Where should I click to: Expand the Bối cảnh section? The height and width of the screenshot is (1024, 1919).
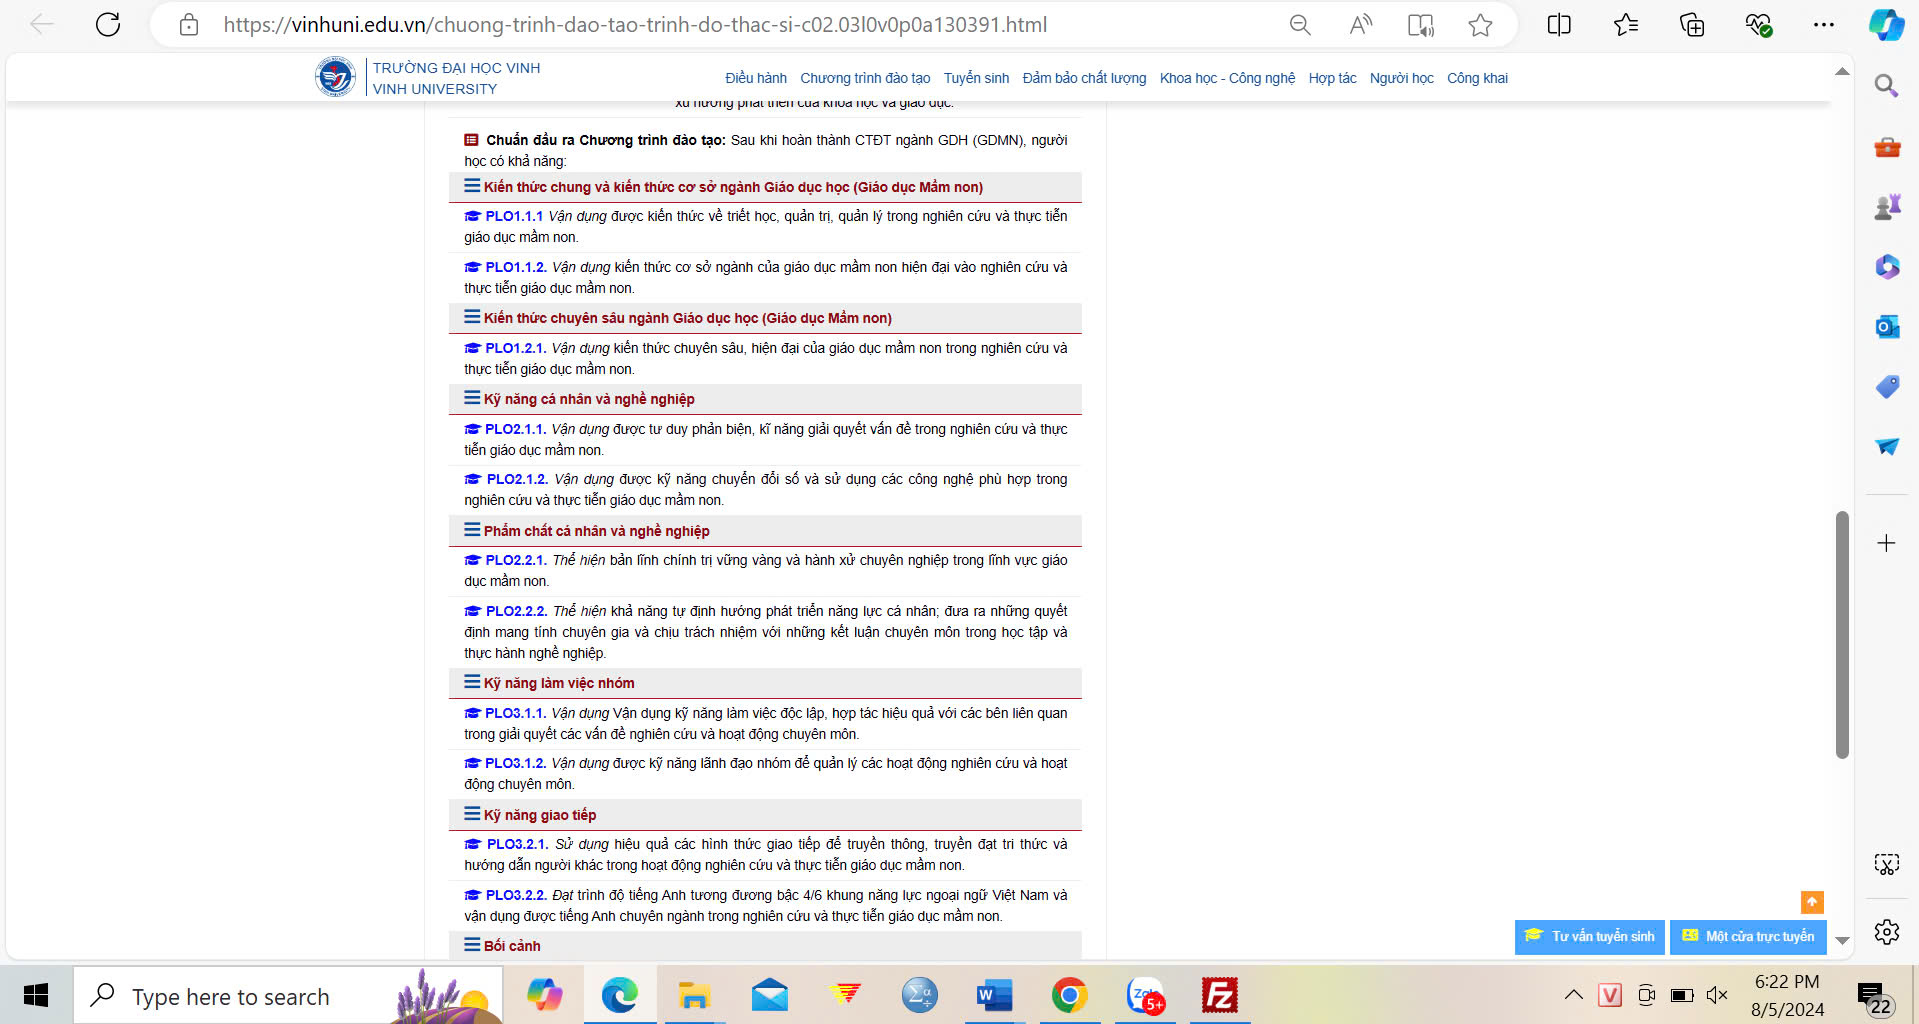[x=765, y=946]
